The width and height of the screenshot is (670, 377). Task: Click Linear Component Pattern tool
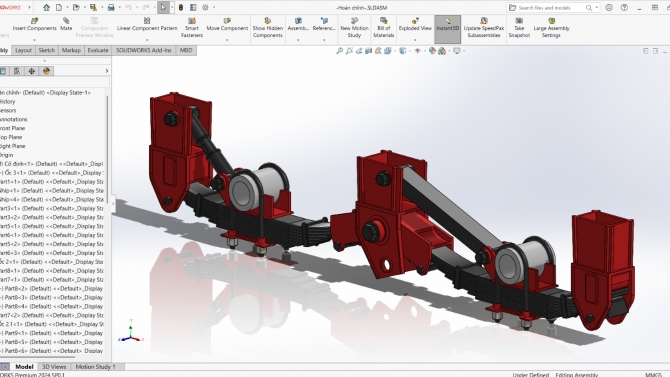tap(147, 24)
